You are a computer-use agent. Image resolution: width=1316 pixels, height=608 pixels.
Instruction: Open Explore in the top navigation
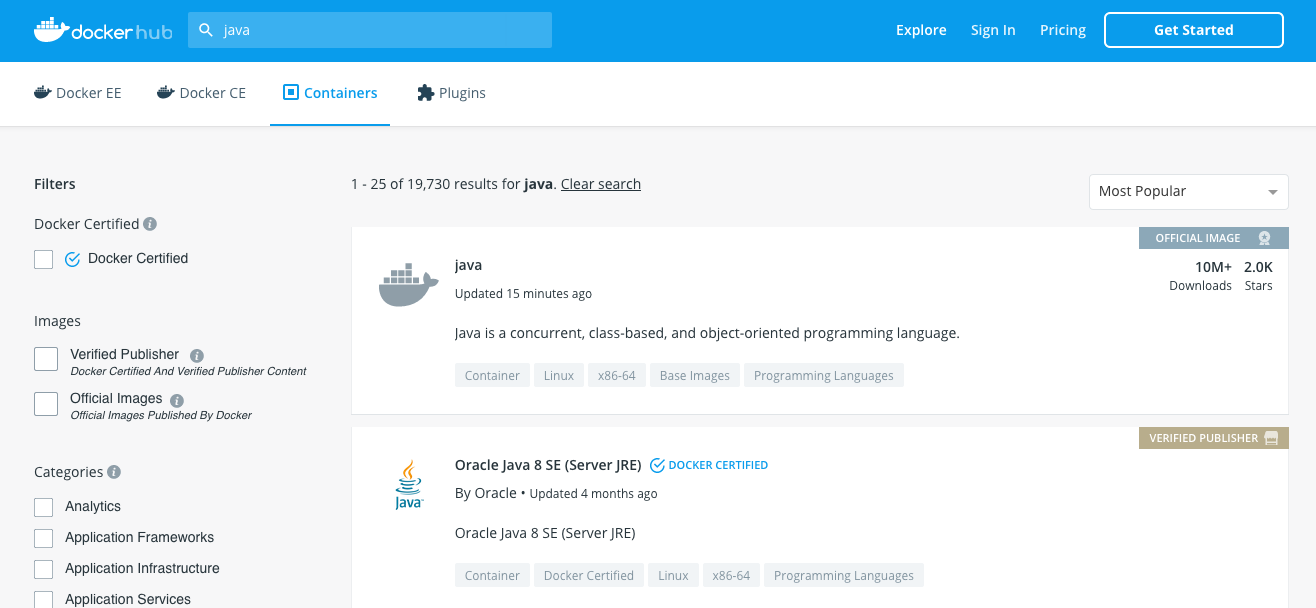[921, 30]
